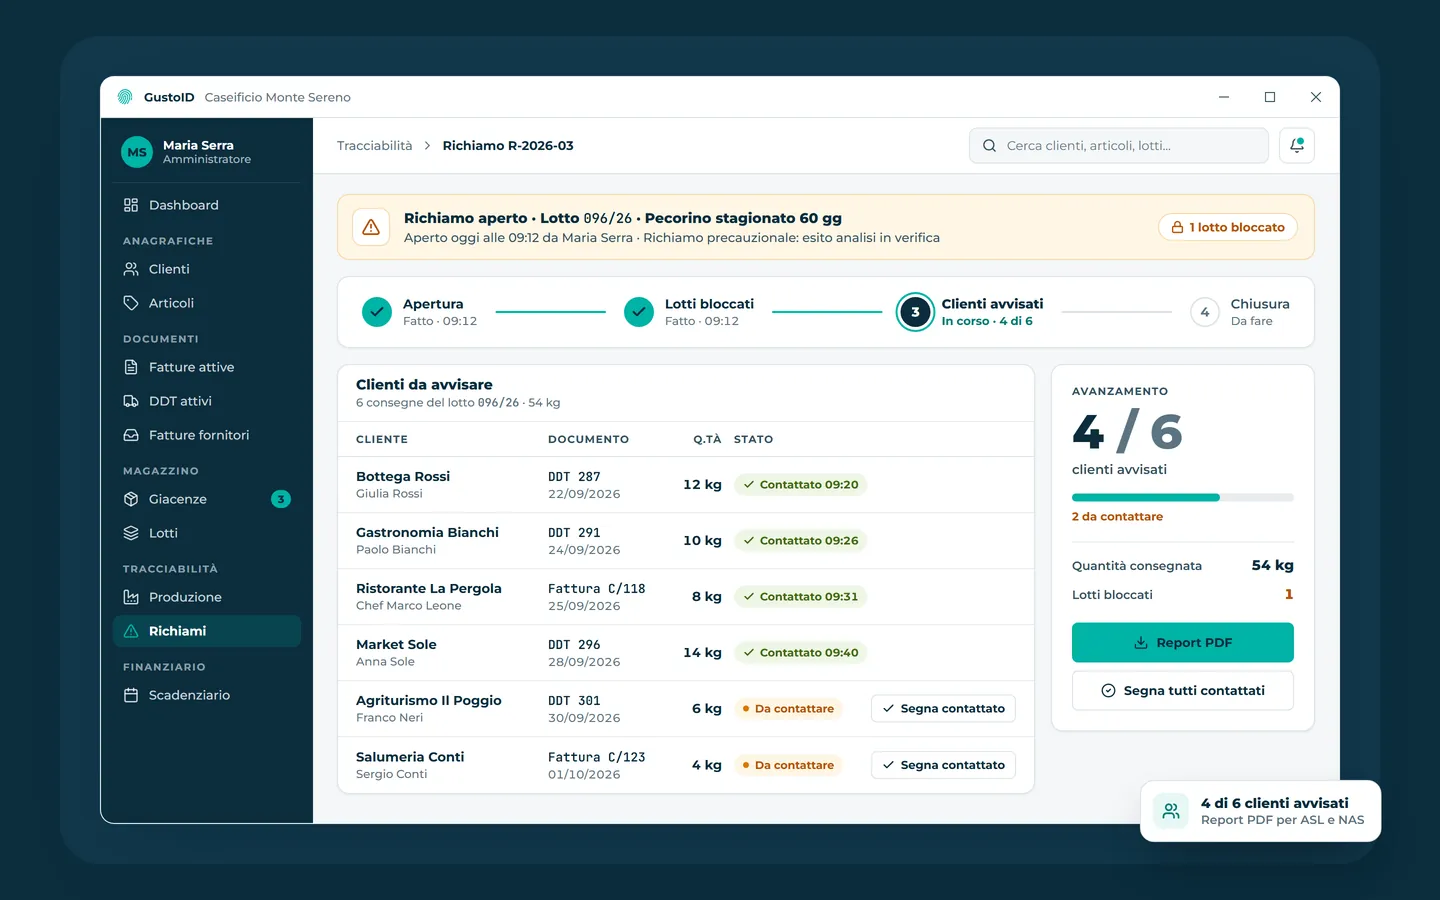Focus the search clienti, articoli, lotti field
The width and height of the screenshot is (1440, 900).
click(1119, 146)
